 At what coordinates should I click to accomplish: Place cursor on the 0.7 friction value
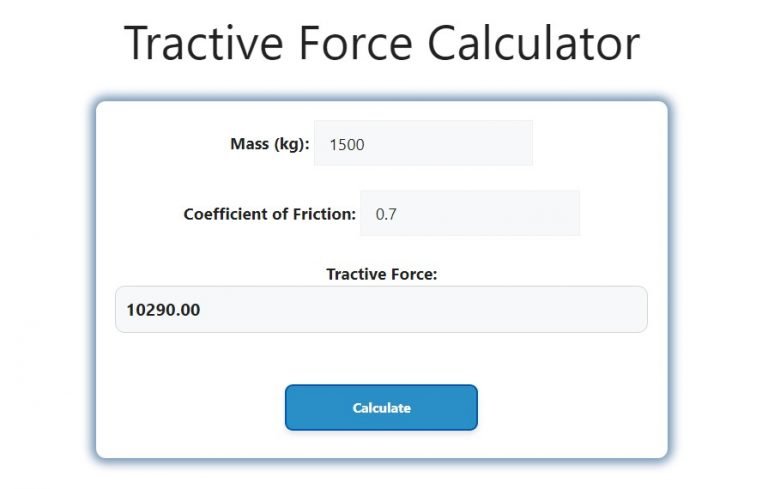386,215
